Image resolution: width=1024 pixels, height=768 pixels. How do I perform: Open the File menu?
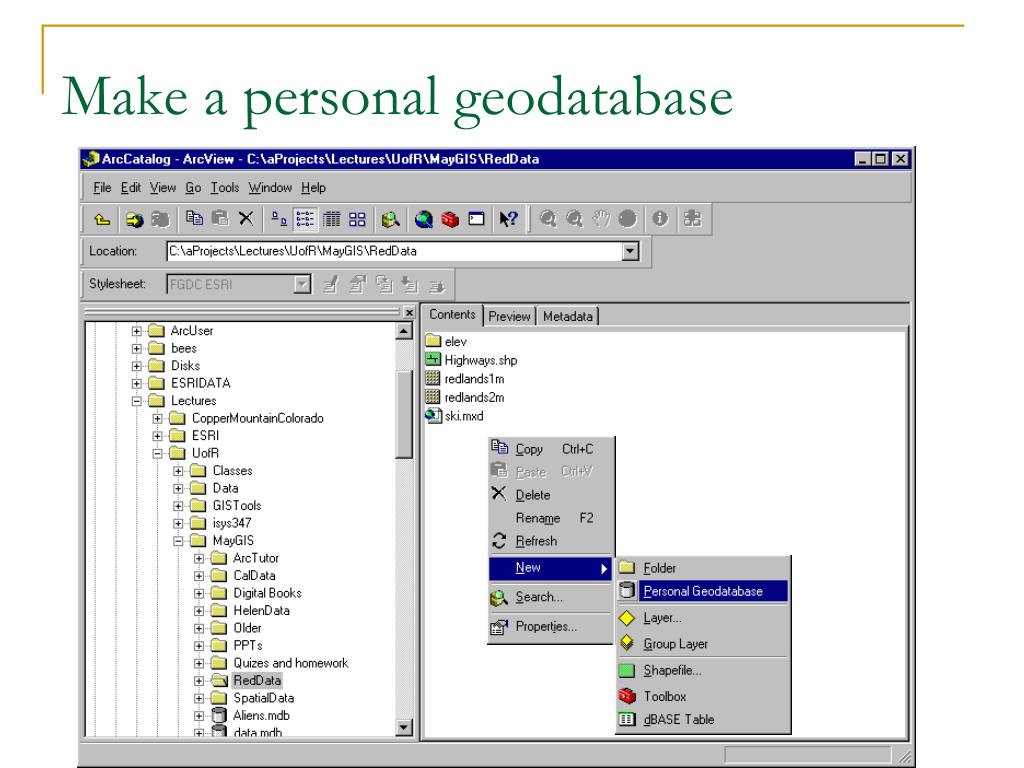click(x=102, y=188)
